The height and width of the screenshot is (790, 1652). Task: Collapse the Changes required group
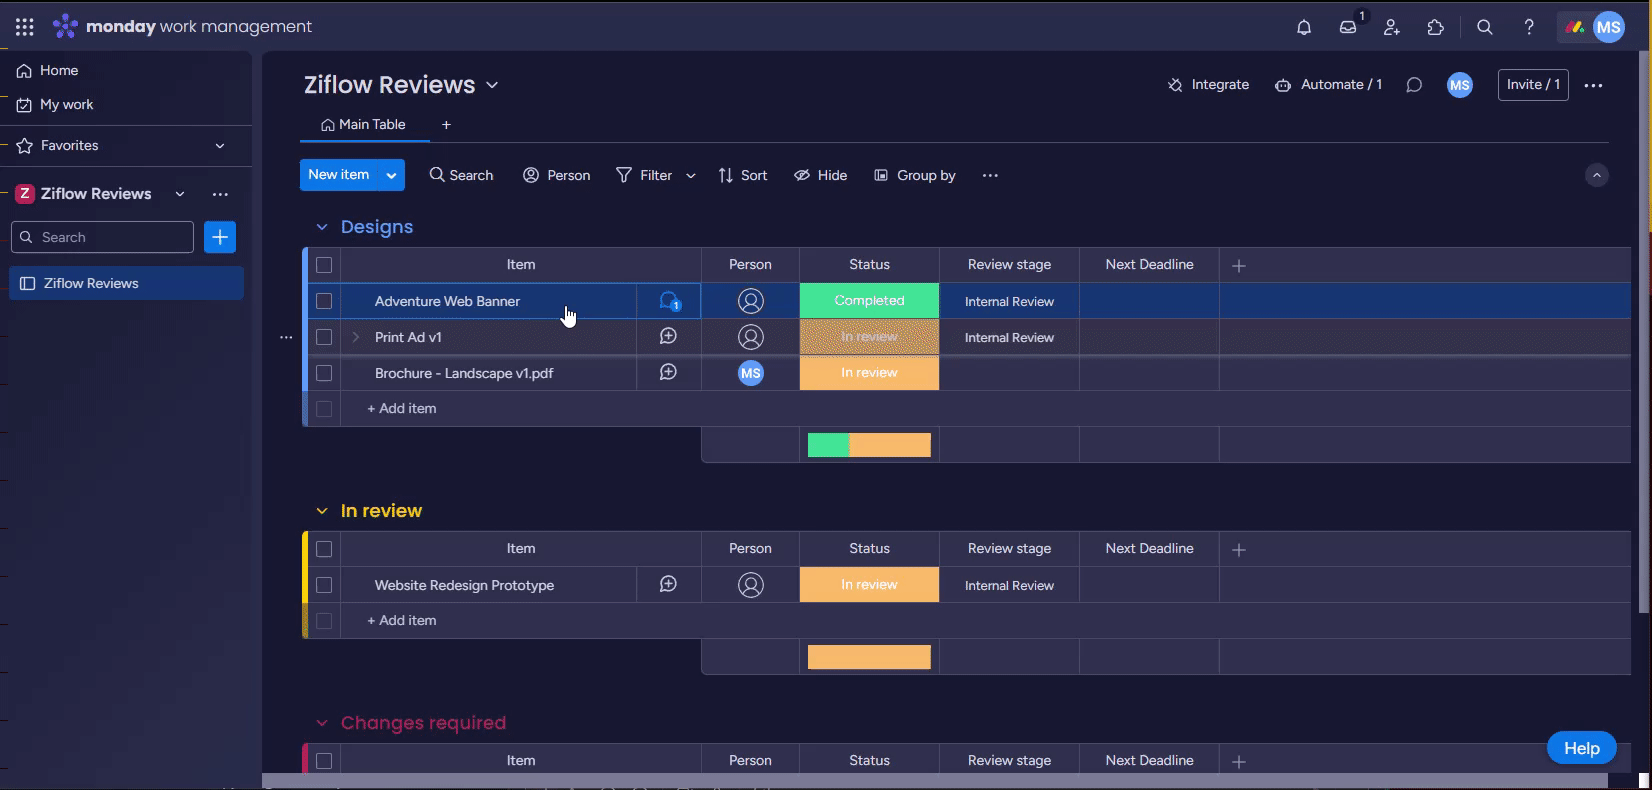(322, 723)
